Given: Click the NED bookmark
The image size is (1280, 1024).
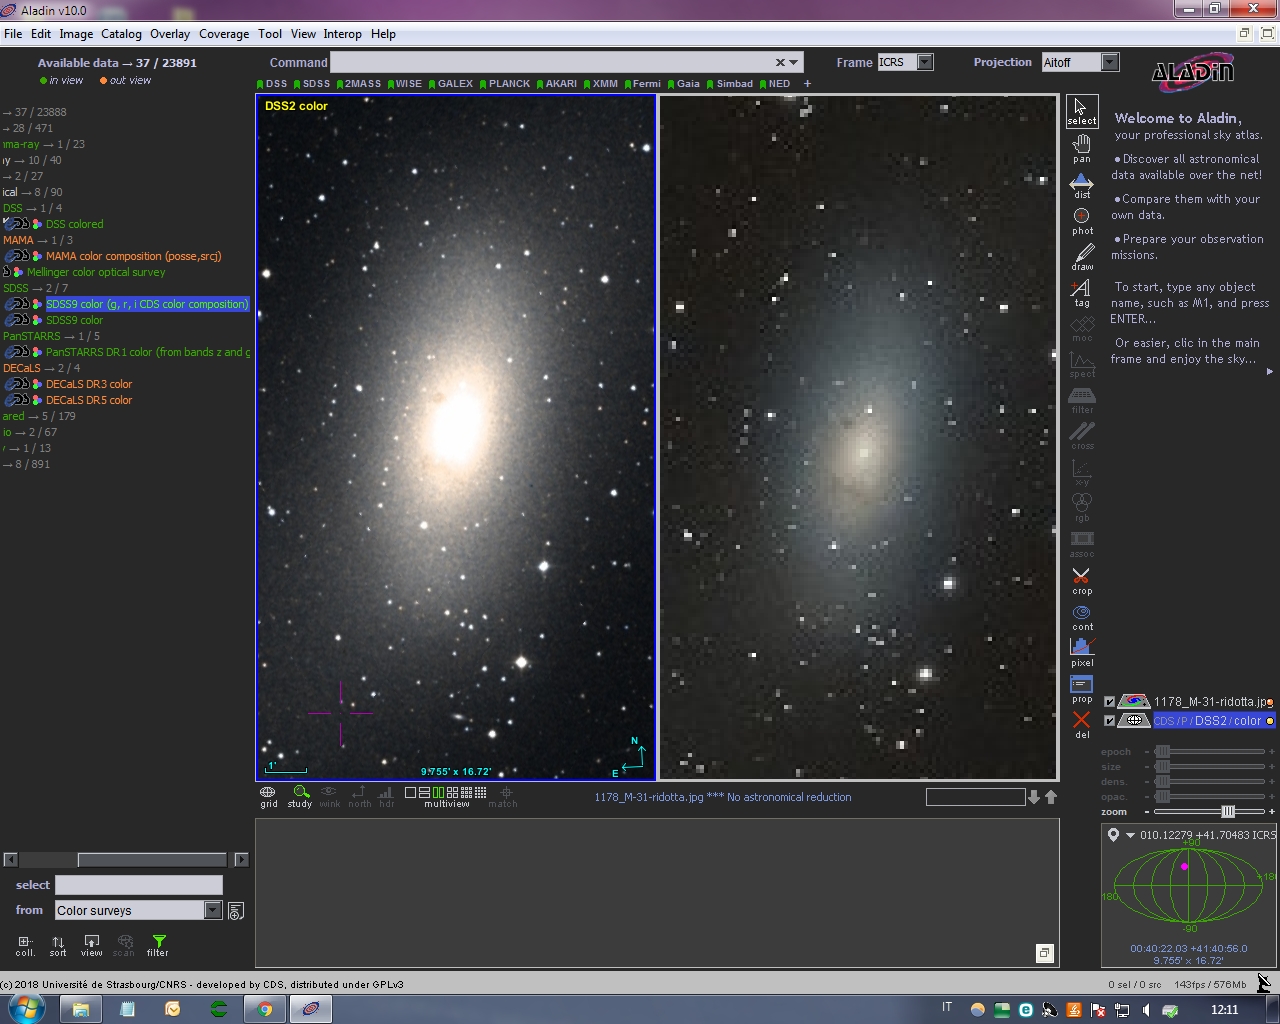Looking at the screenshot, I should coord(775,84).
